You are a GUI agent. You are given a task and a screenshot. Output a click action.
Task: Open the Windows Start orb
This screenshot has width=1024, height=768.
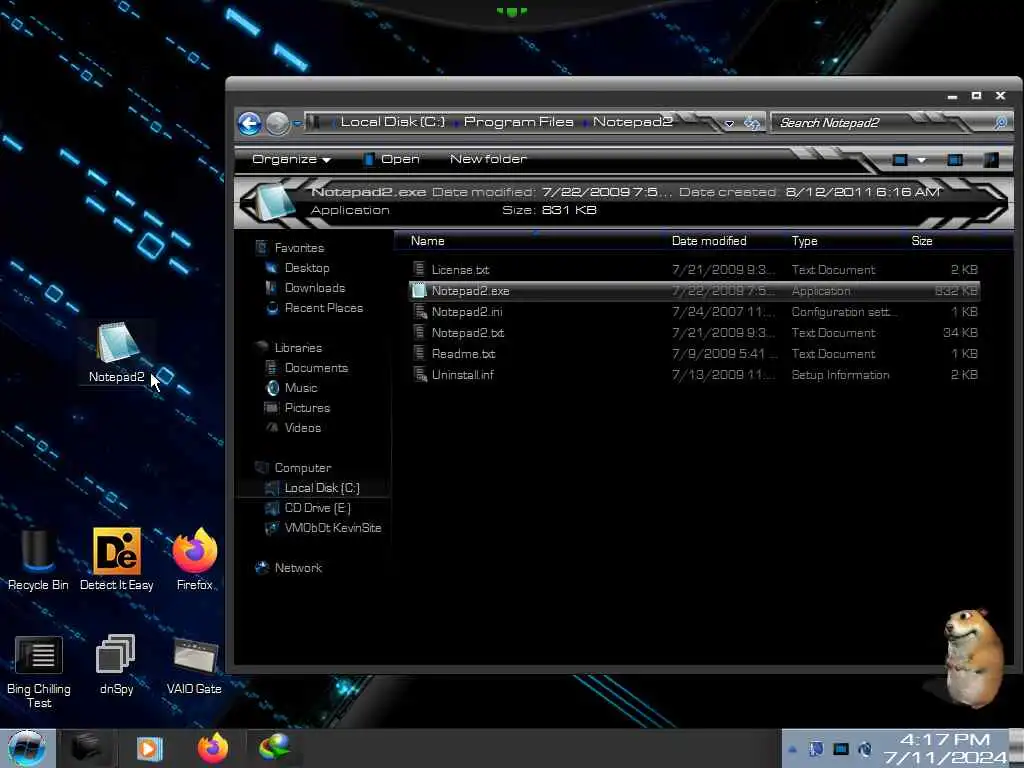[x=26, y=748]
